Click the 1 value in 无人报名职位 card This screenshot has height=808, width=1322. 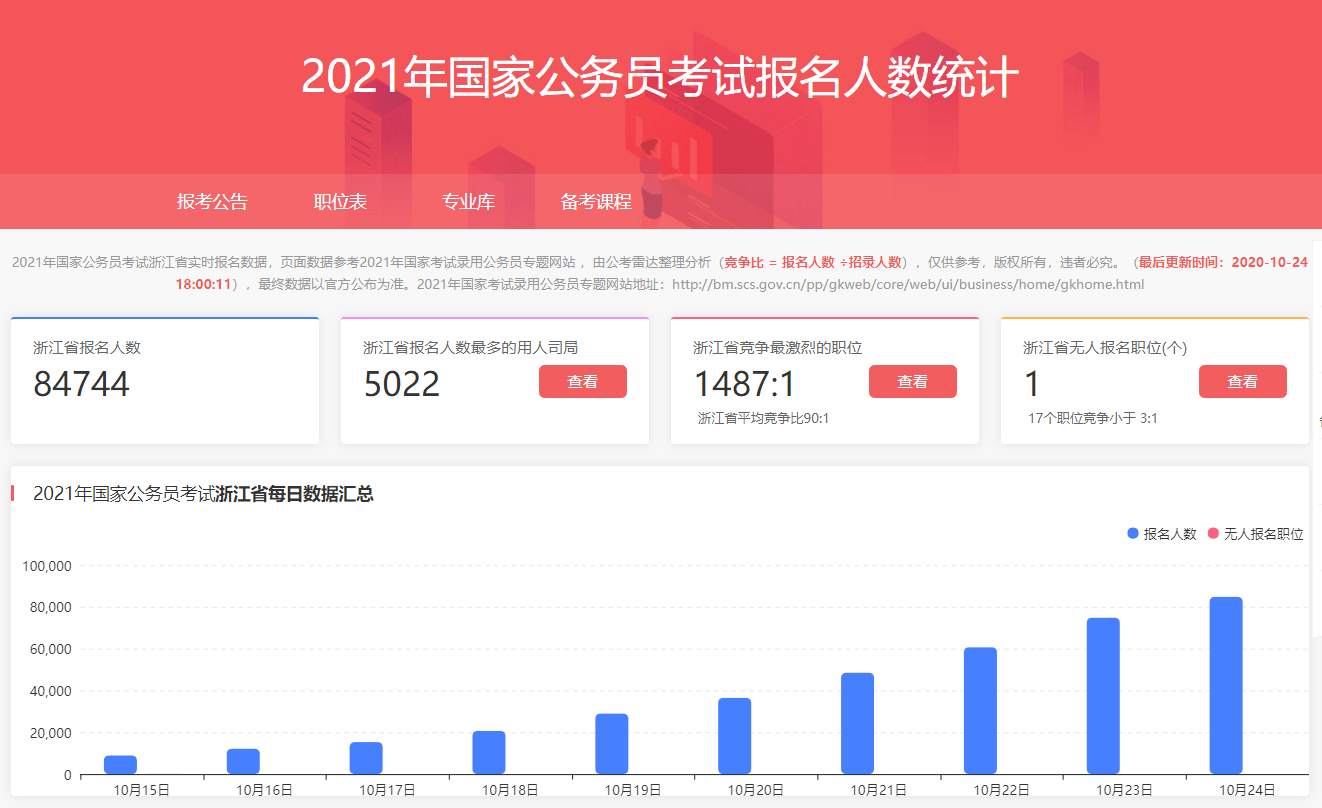click(1033, 384)
